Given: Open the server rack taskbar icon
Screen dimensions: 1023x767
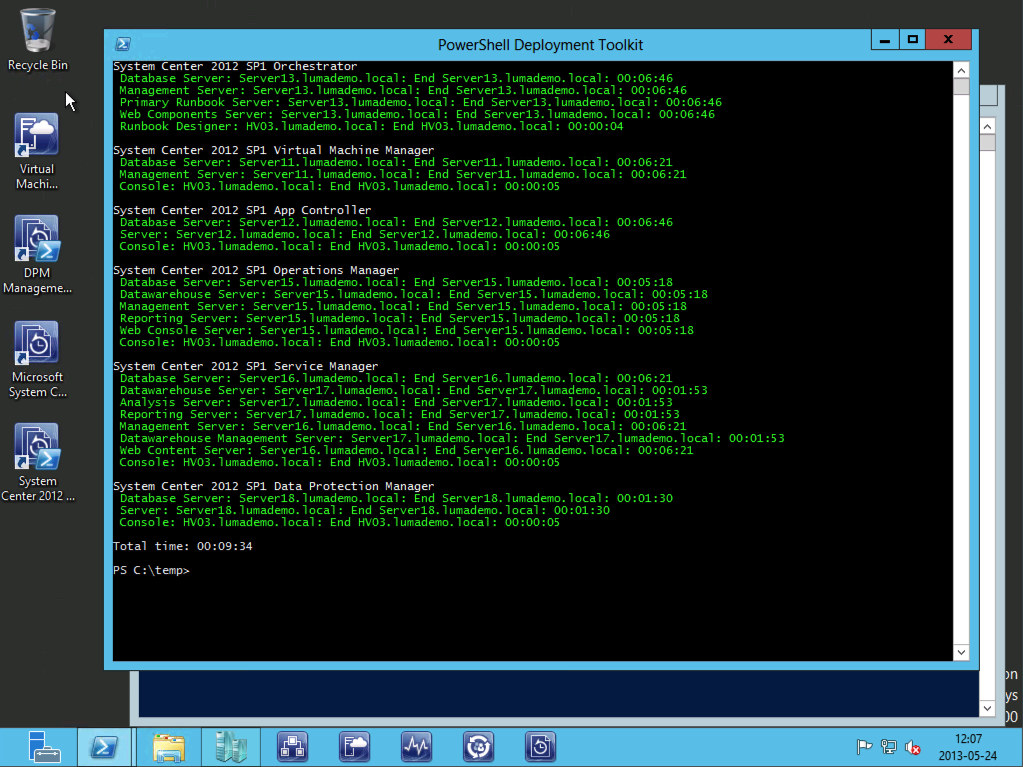Looking at the screenshot, I should [x=230, y=747].
